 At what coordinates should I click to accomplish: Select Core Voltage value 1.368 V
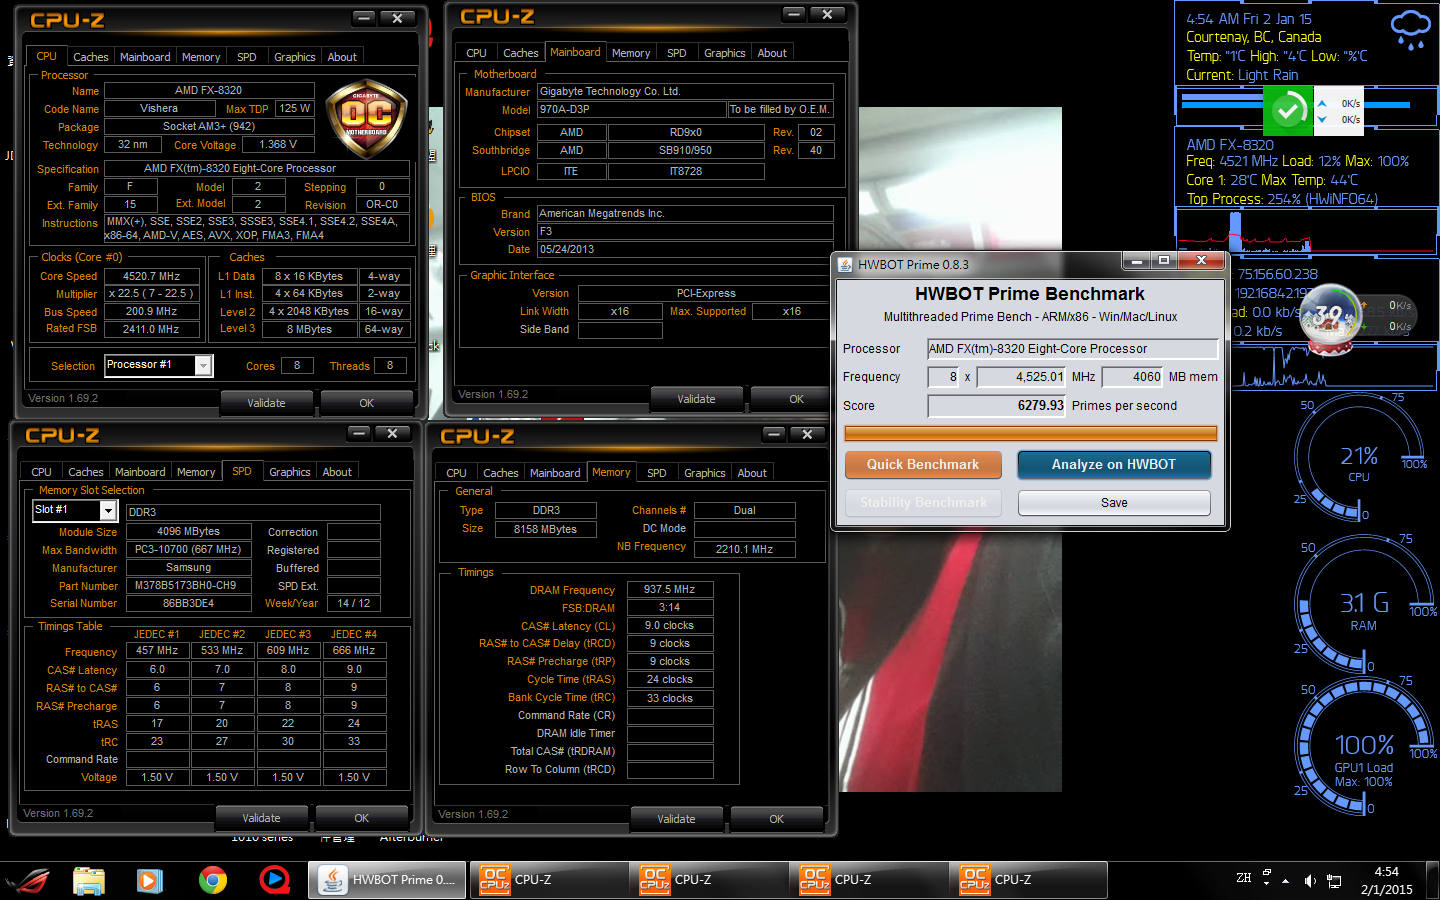tap(279, 145)
